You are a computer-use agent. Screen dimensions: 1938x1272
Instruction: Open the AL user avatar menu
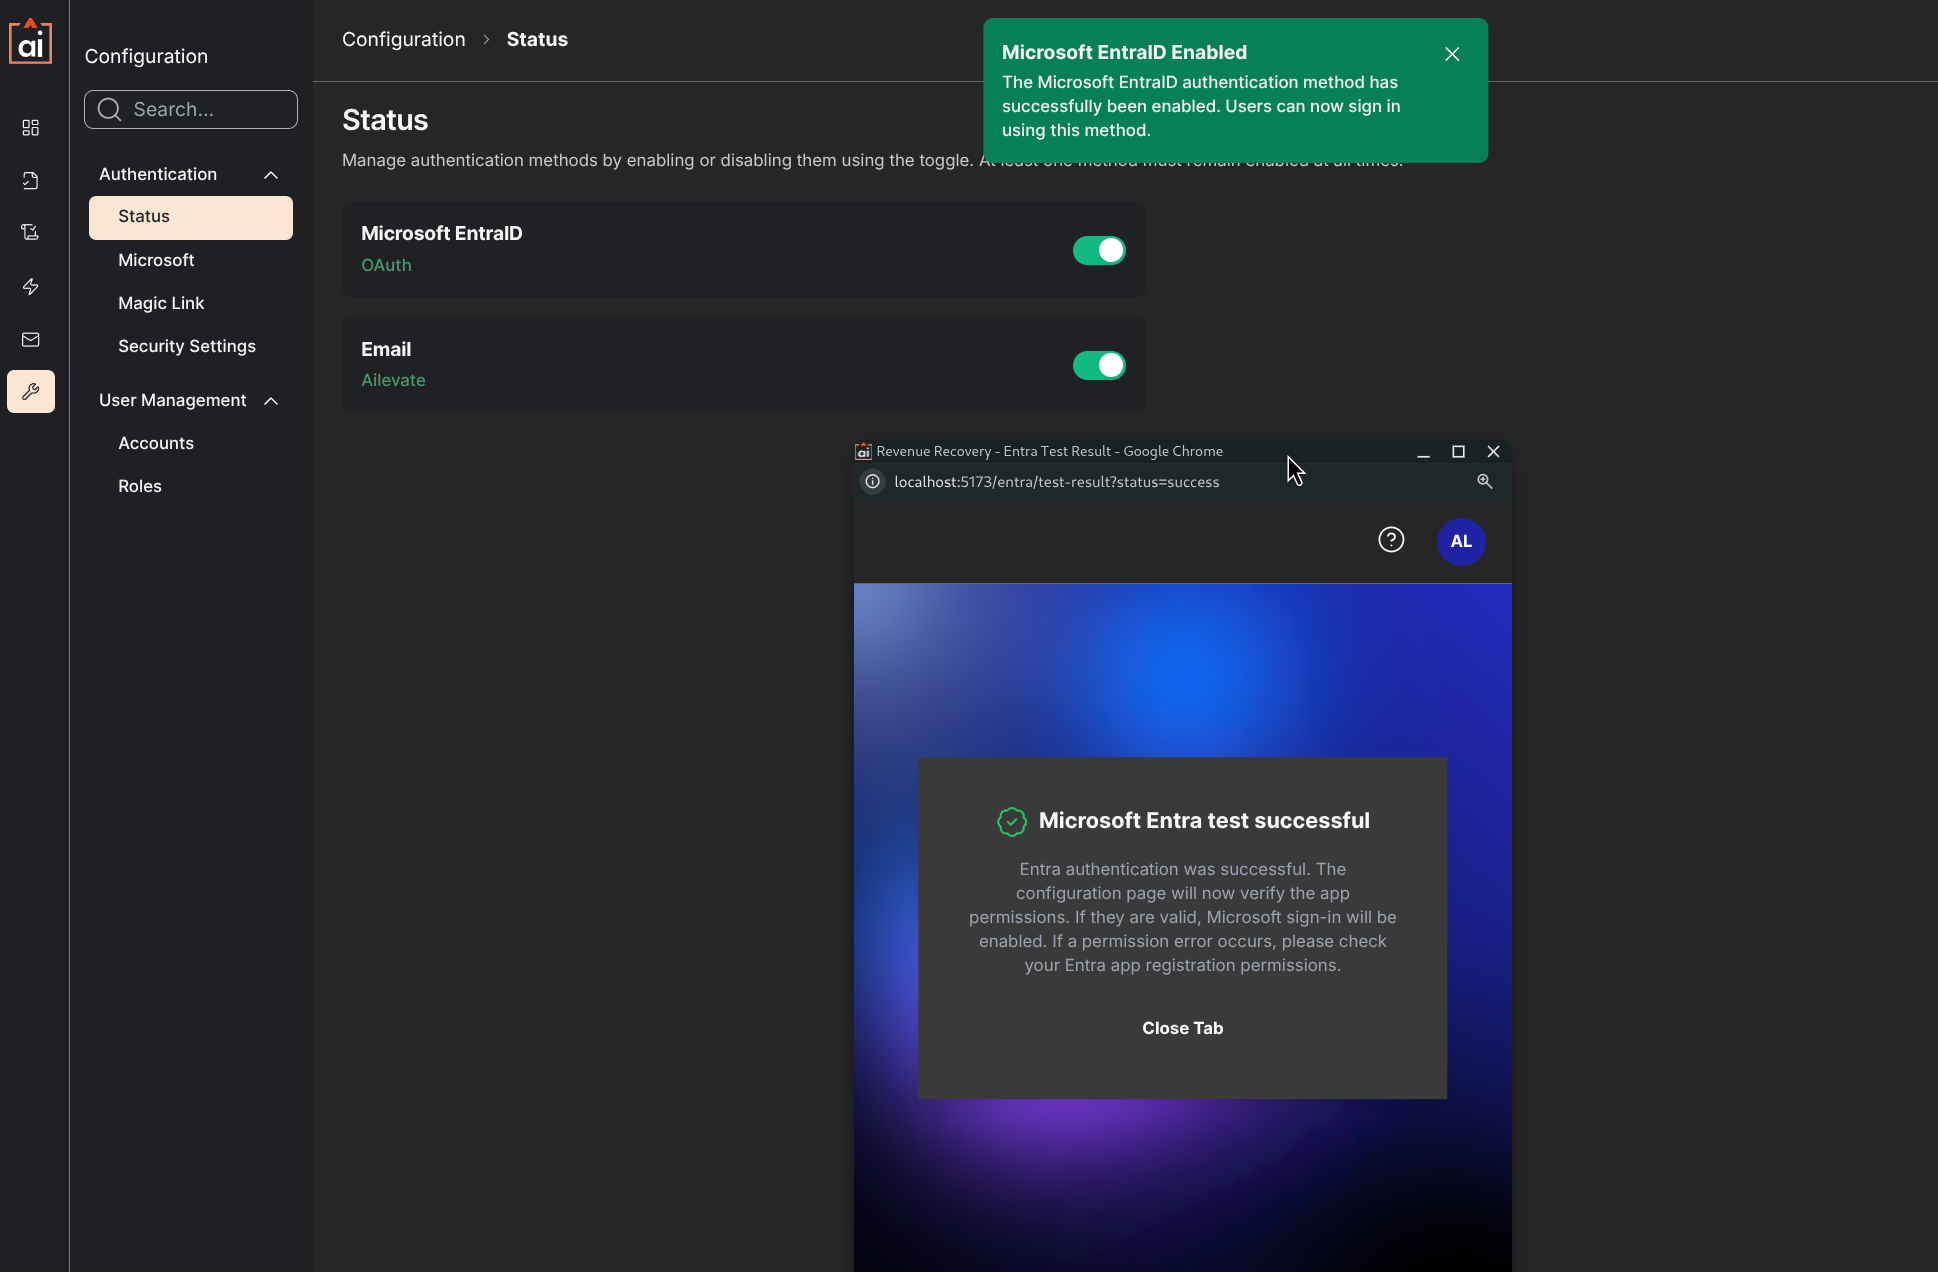coord(1461,541)
